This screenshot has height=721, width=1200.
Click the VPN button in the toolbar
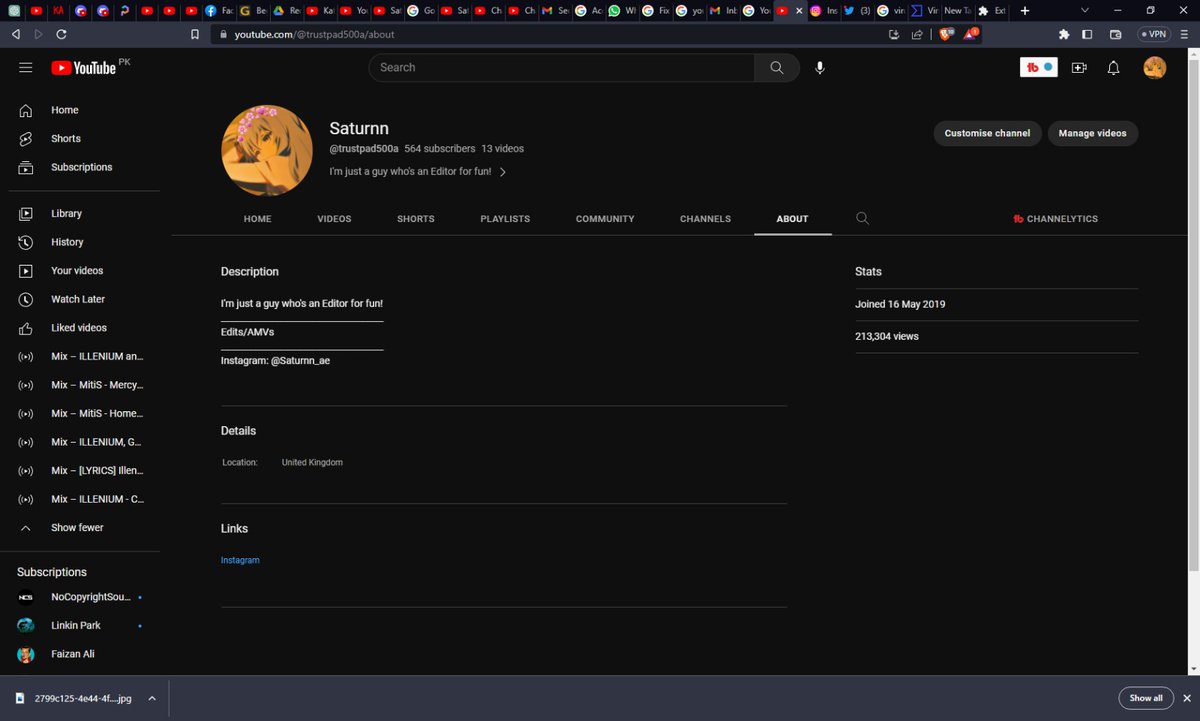pyautogui.click(x=1153, y=34)
